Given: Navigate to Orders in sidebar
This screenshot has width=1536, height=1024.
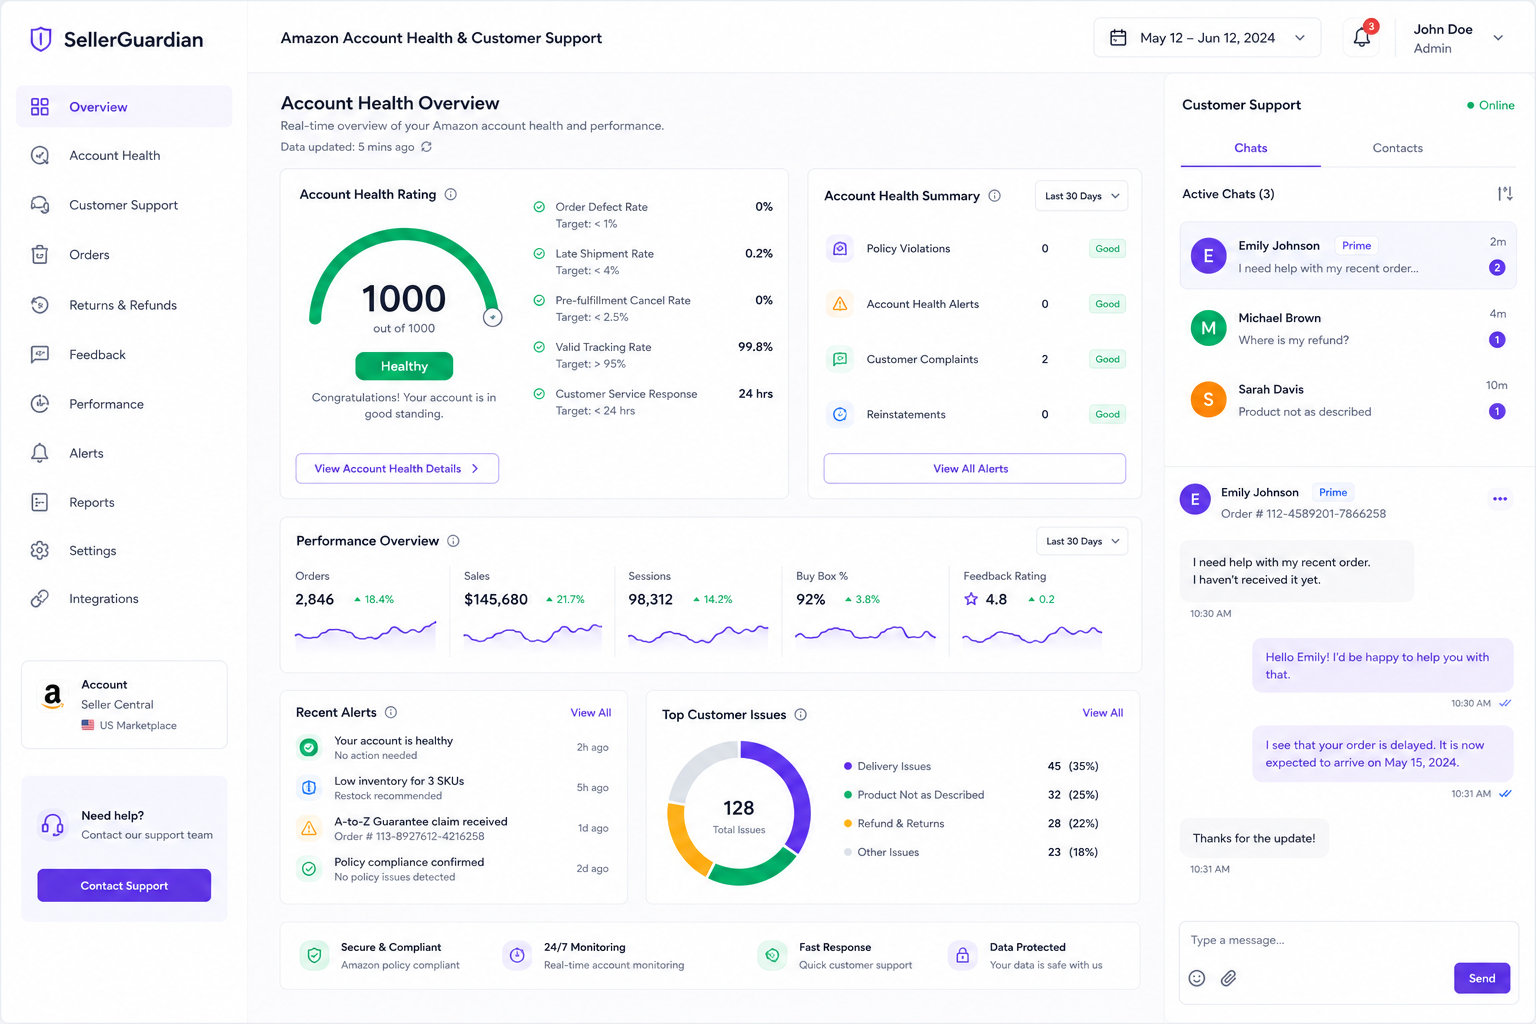Looking at the screenshot, I should click(124, 255).
